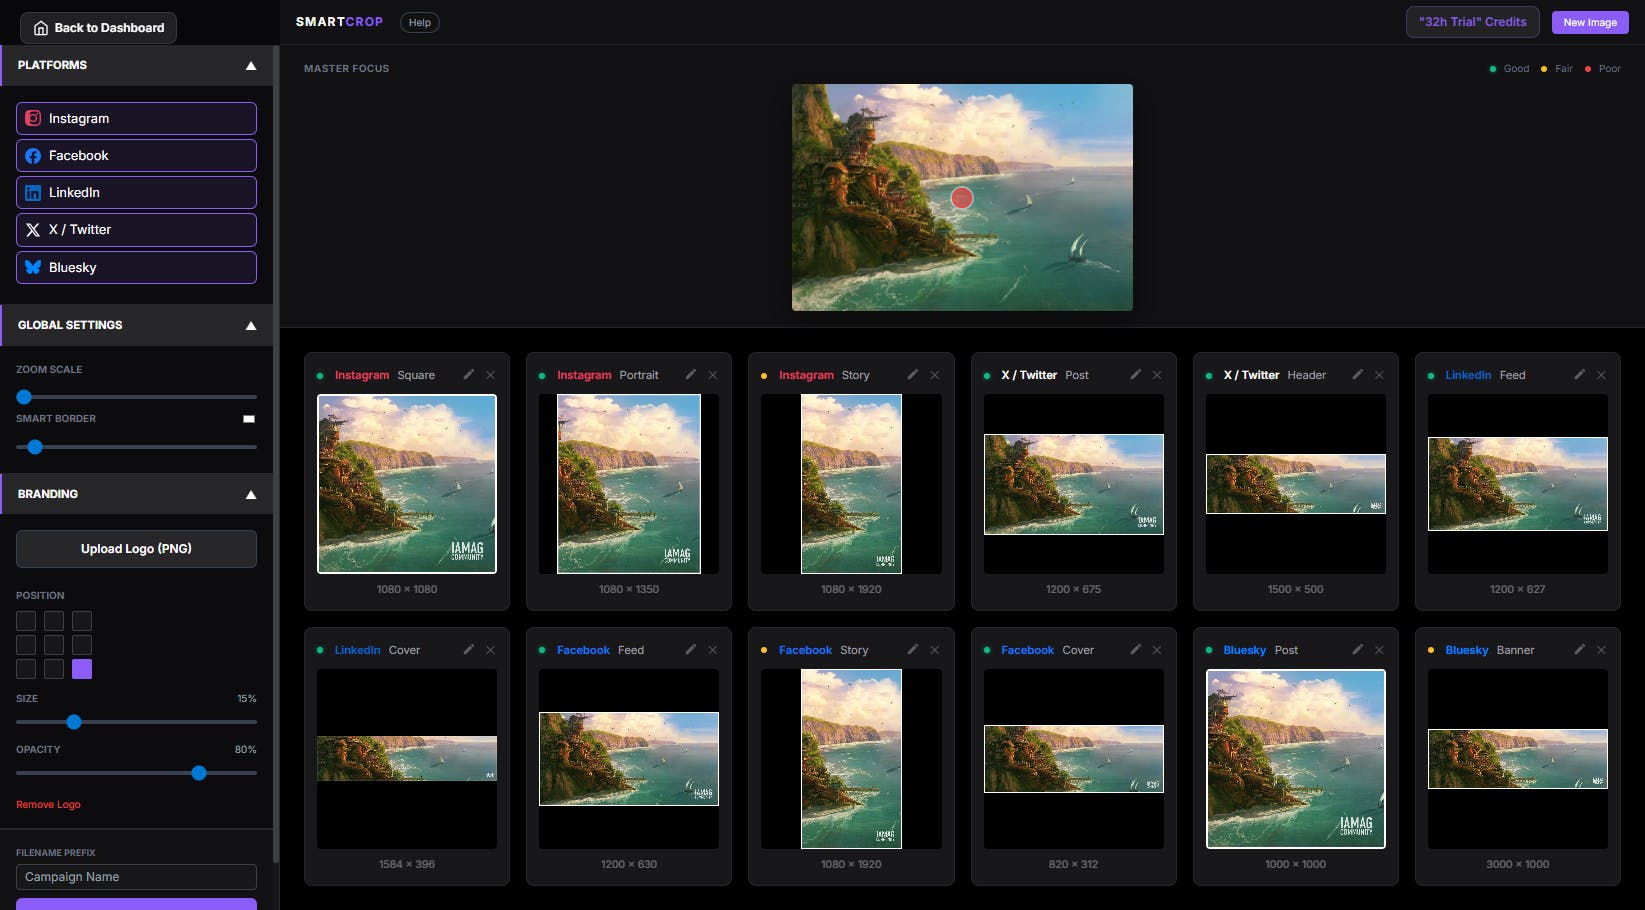Open the Help page
This screenshot has width=1645, height=910.
tap(420, 22)
